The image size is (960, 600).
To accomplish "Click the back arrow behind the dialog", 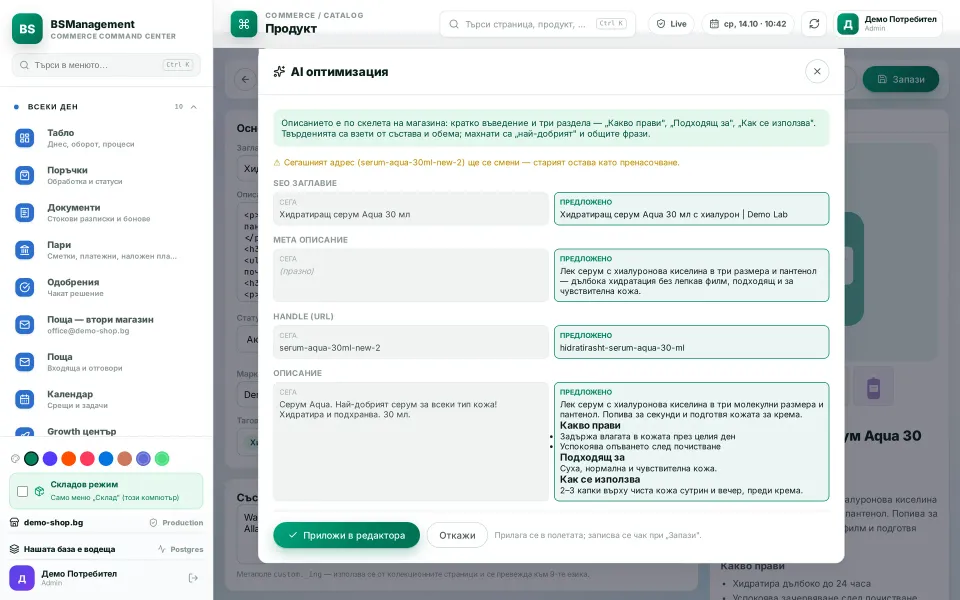I will pyautogui.click(x=245, y=79).
